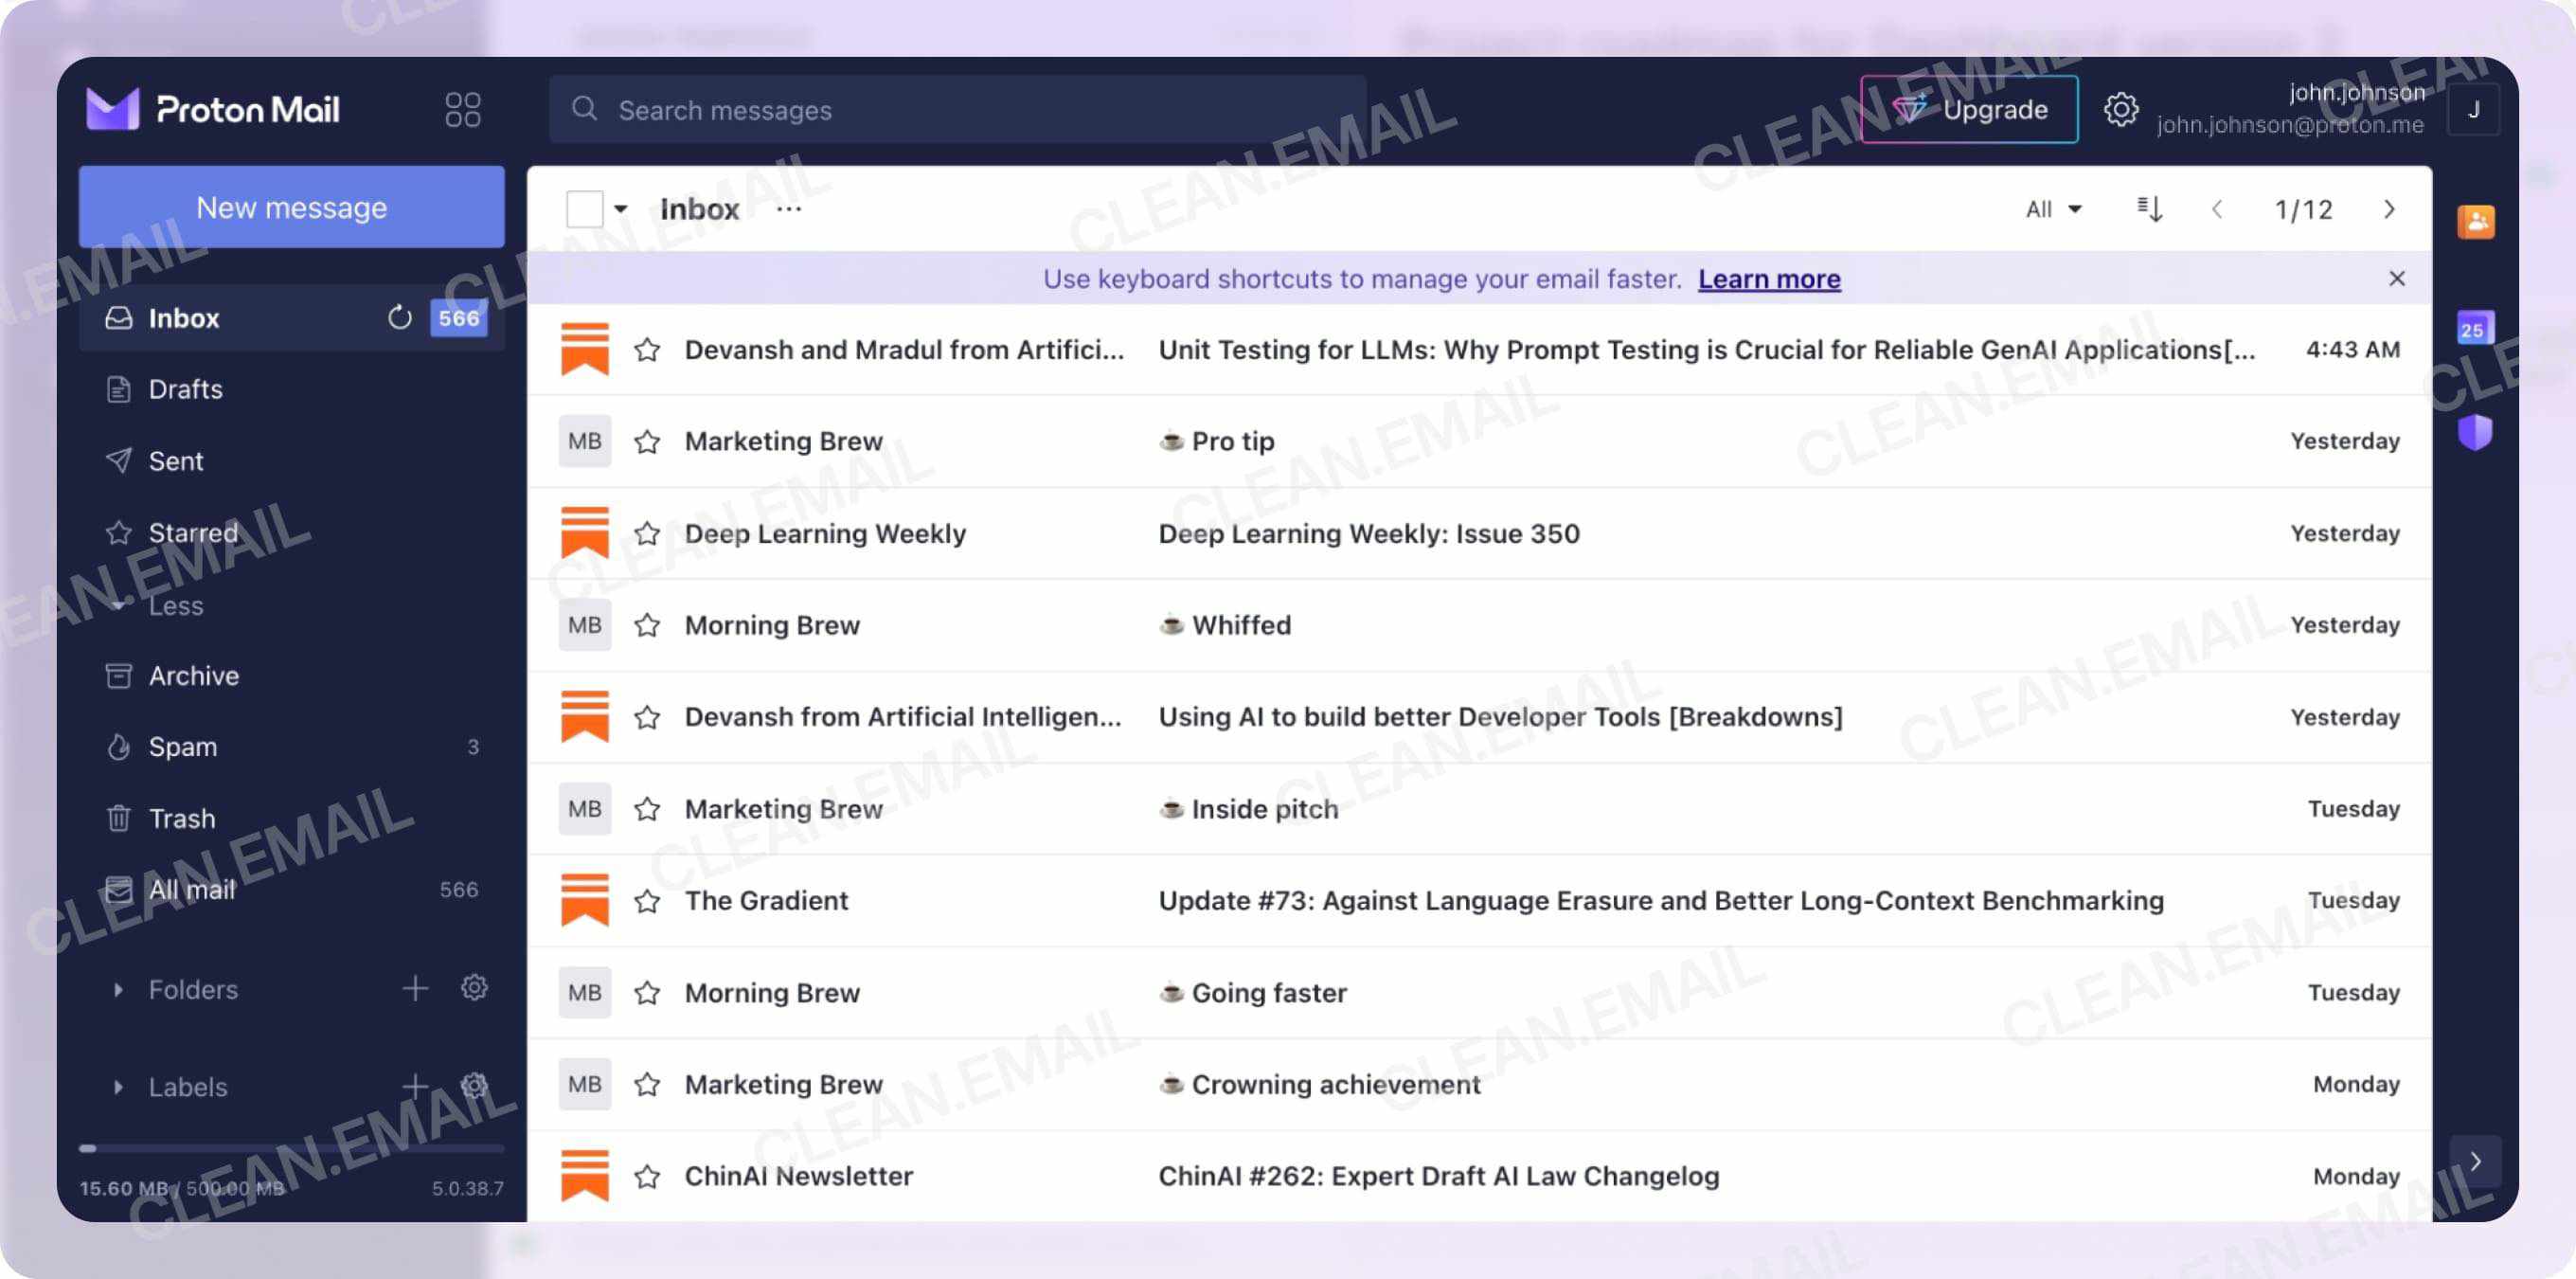Click the sort order icon above the list
The height and width of the screenshot is (1279, 2576).
click(2148, 209)
